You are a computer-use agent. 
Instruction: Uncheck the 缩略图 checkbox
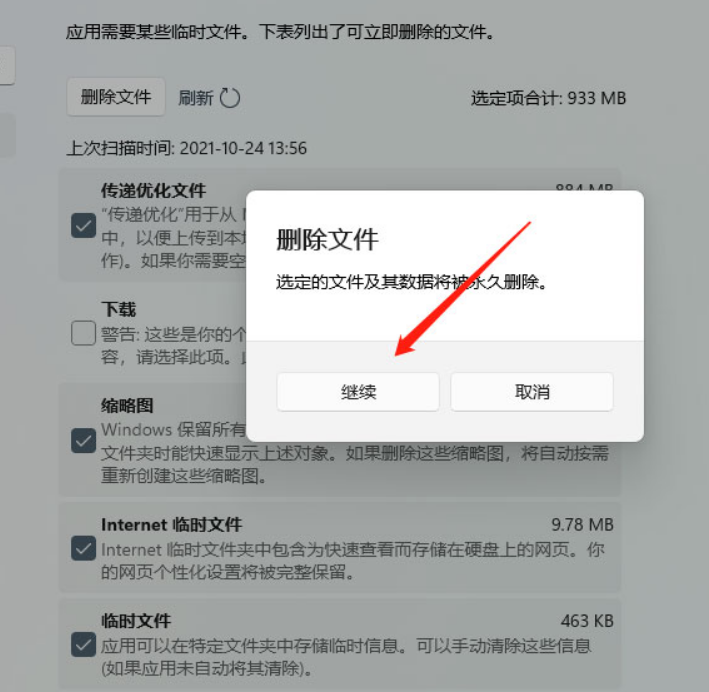83,441
